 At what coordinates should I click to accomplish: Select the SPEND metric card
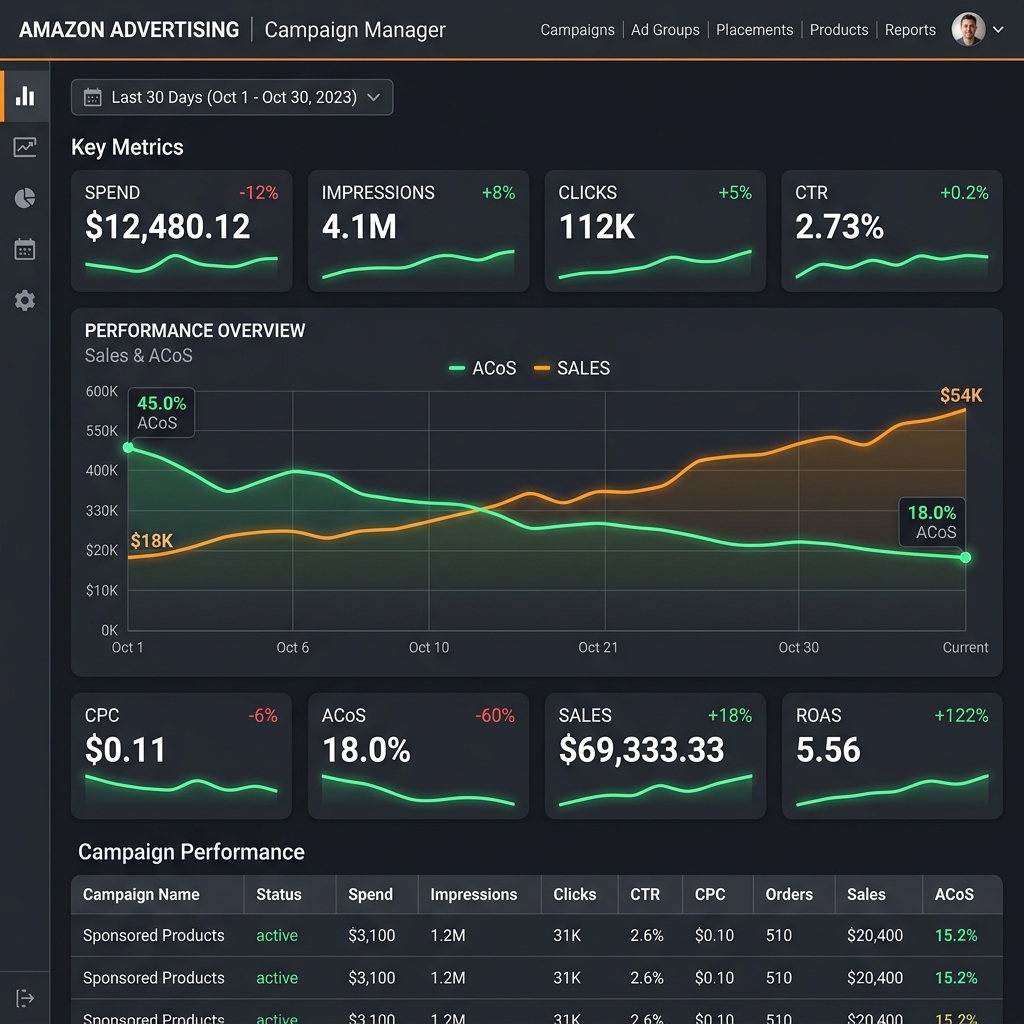[x=182, y=231]
